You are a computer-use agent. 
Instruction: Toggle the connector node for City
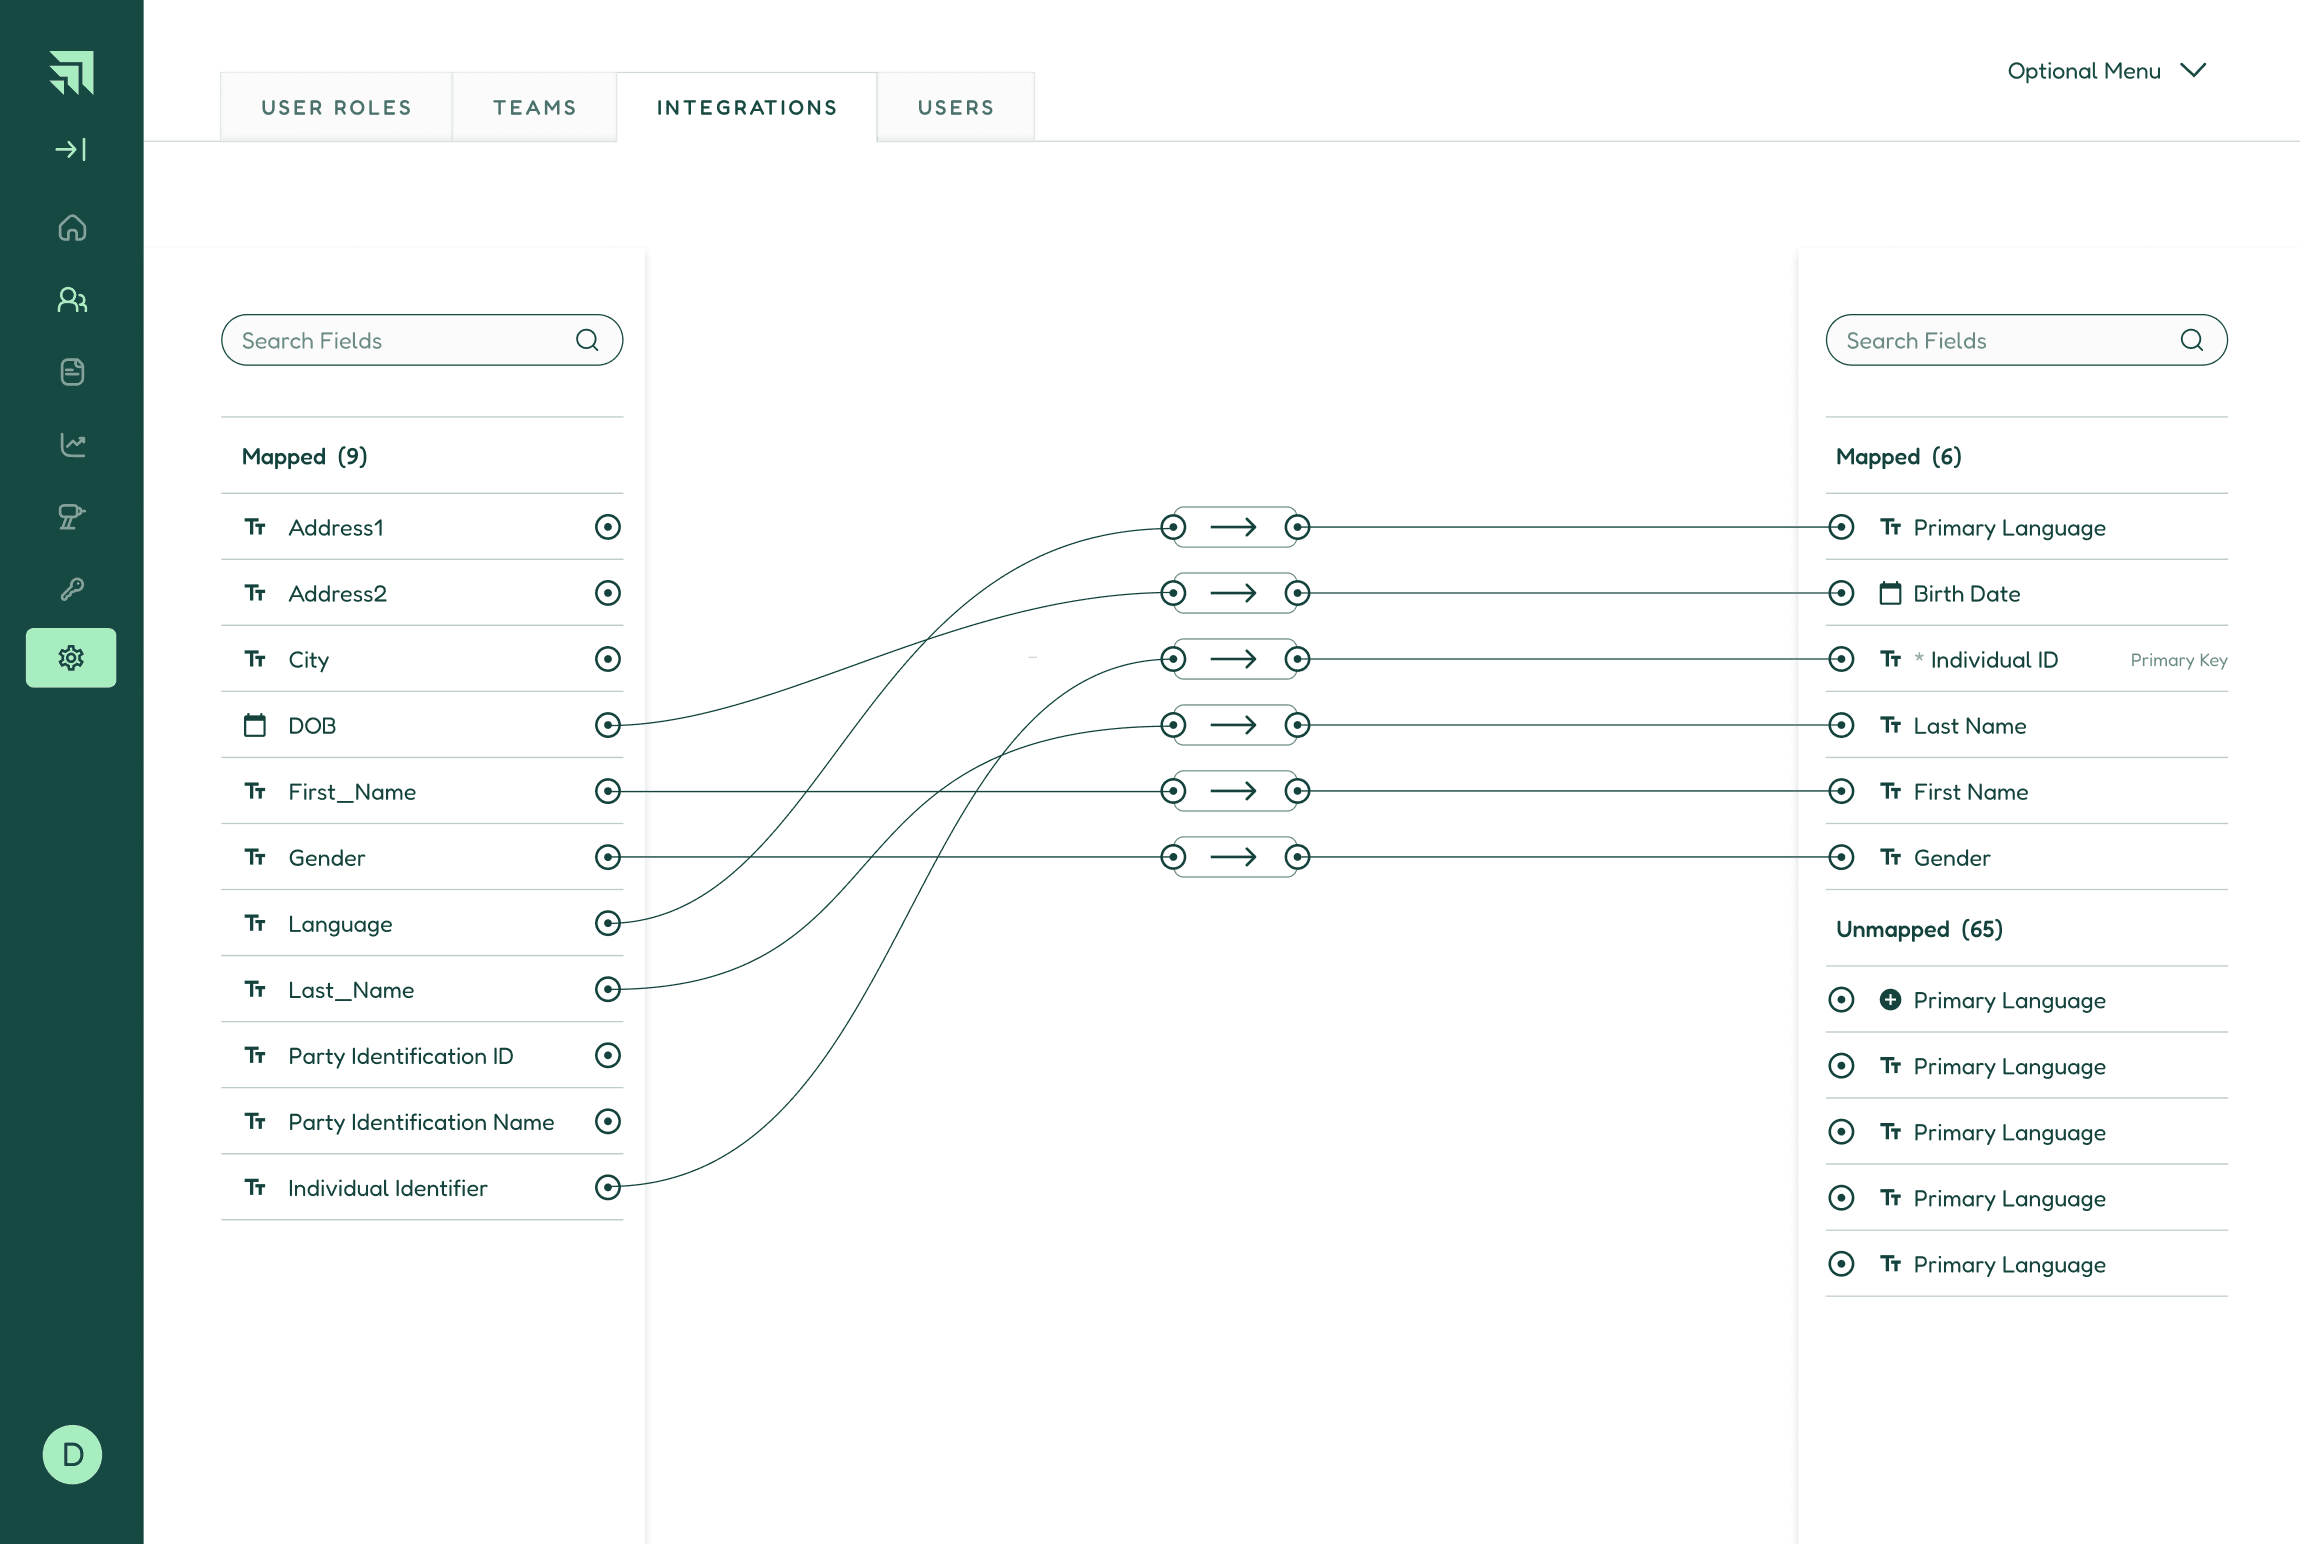pyautogui.click(x=608, y=659)
